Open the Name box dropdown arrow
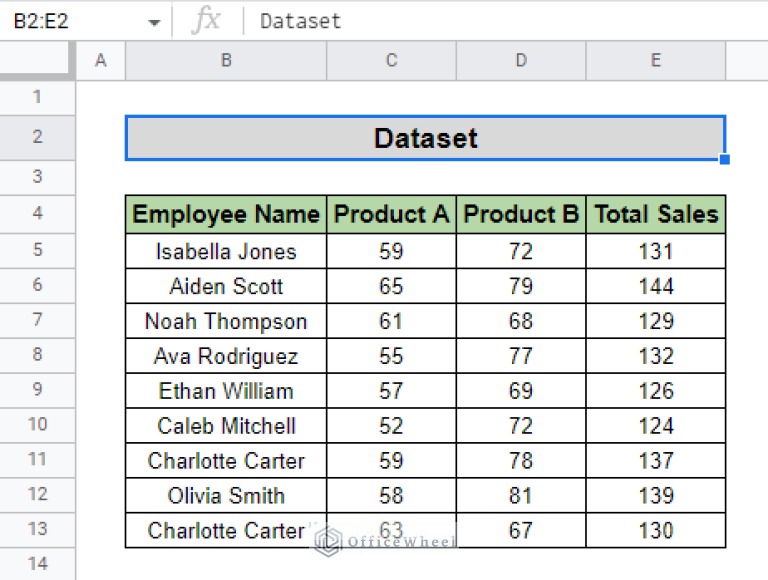Screen dimensions: 768x580 [154, 22]
